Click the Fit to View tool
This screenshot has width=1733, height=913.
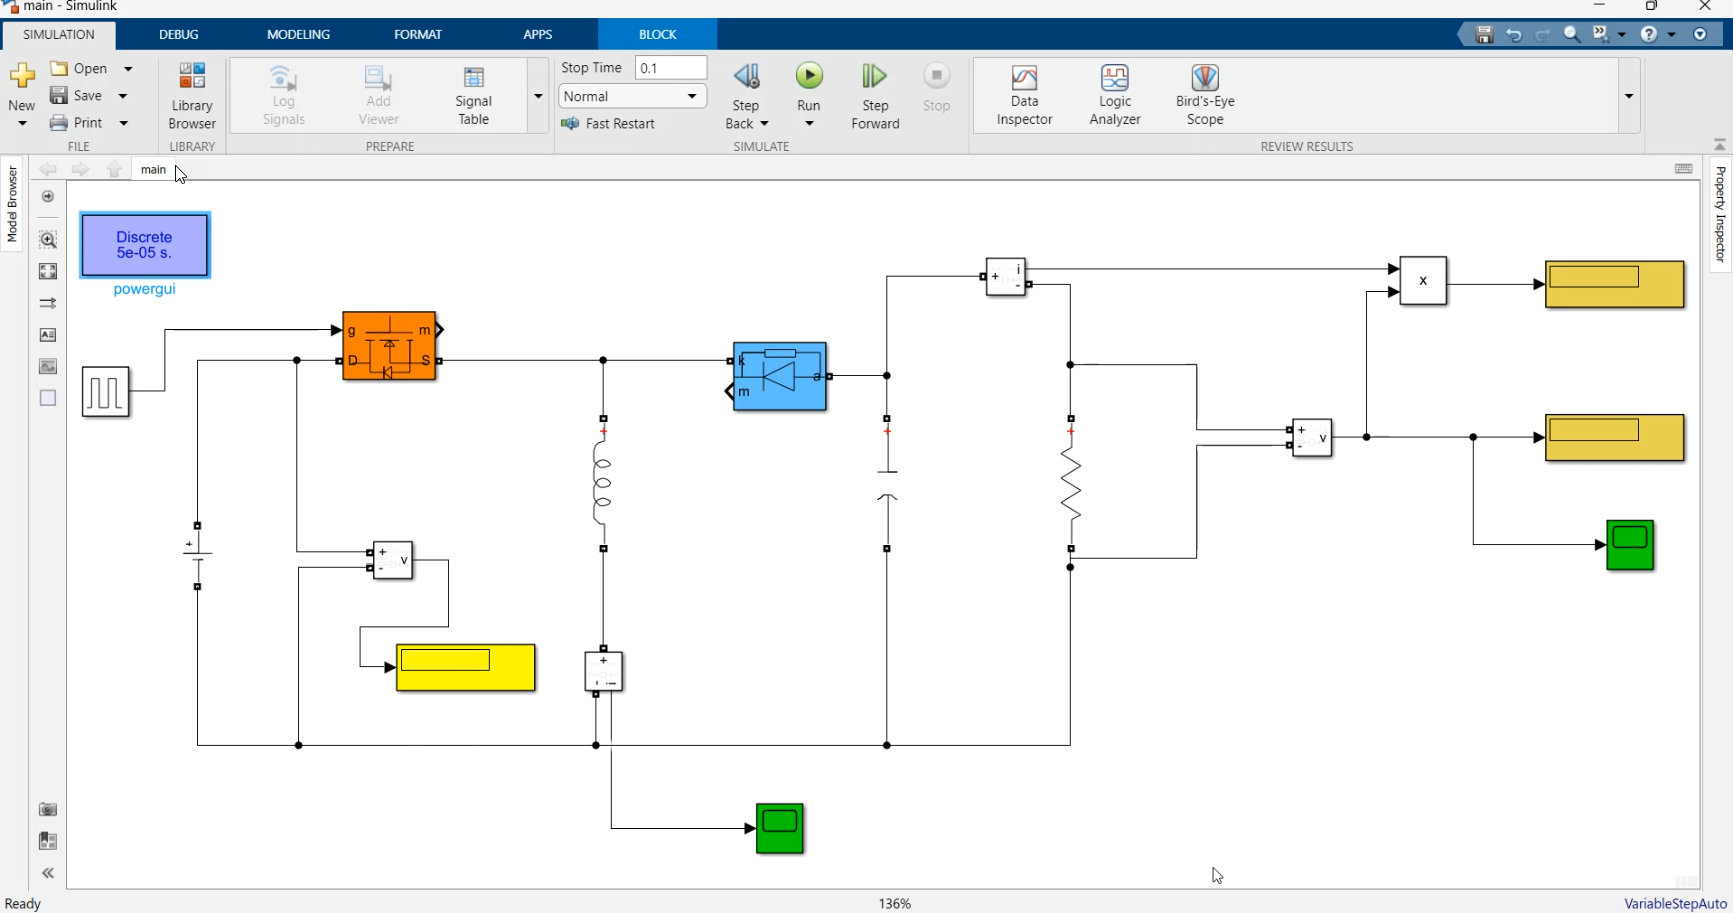(x=47, y=271)
